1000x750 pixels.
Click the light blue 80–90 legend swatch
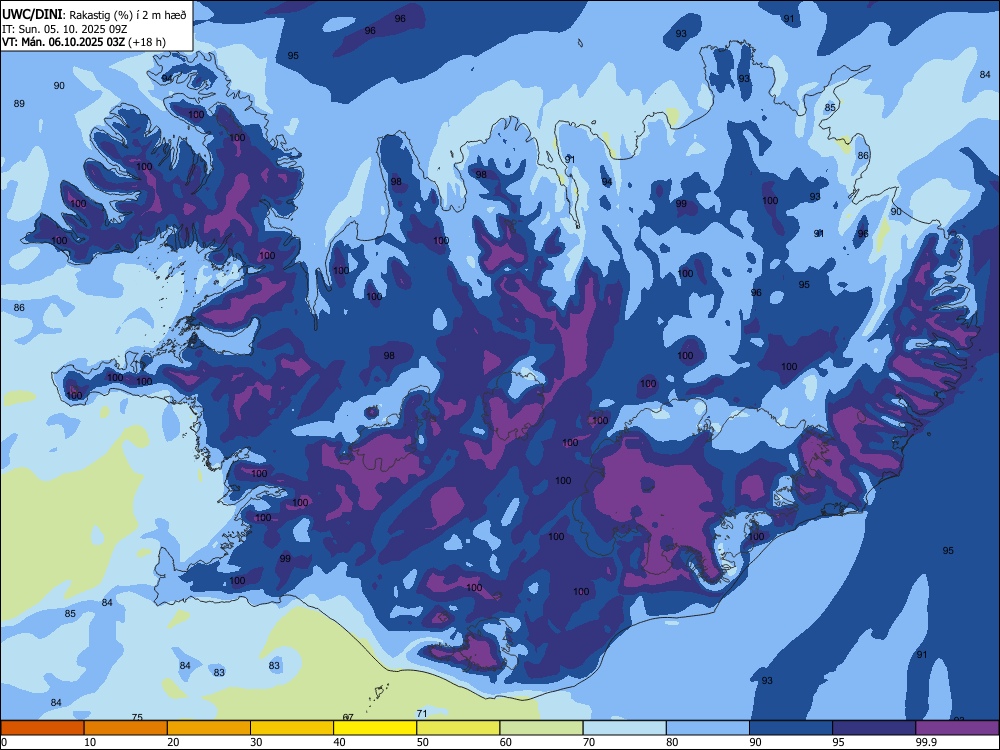[708, 728]
